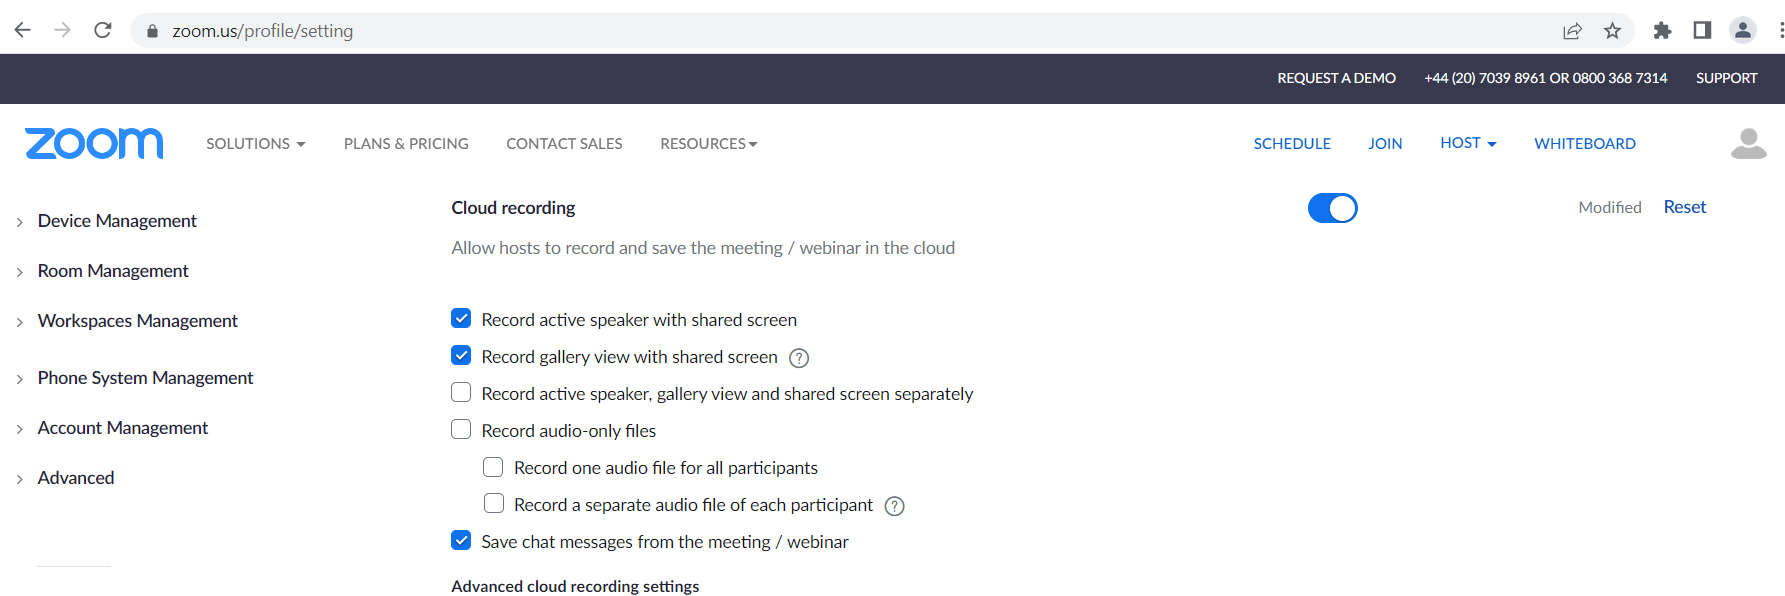Image resolution: width=1785 pixels, height=596 pixels.
Task: Open help icon beside separate audio file option
Action: [x=895, y=506]
